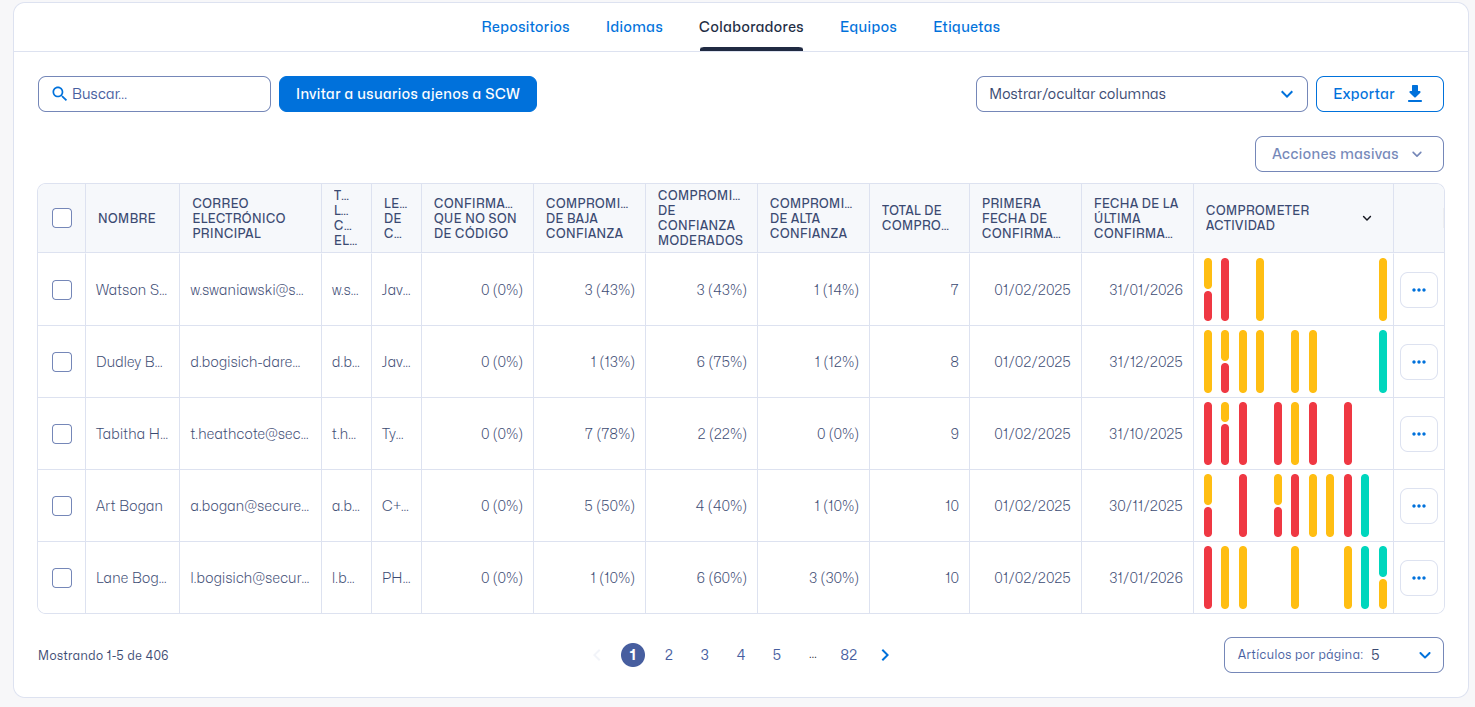1475x707 pixels.
Task: Open three-dot menu for Lane row
Action: [1418, 578]
